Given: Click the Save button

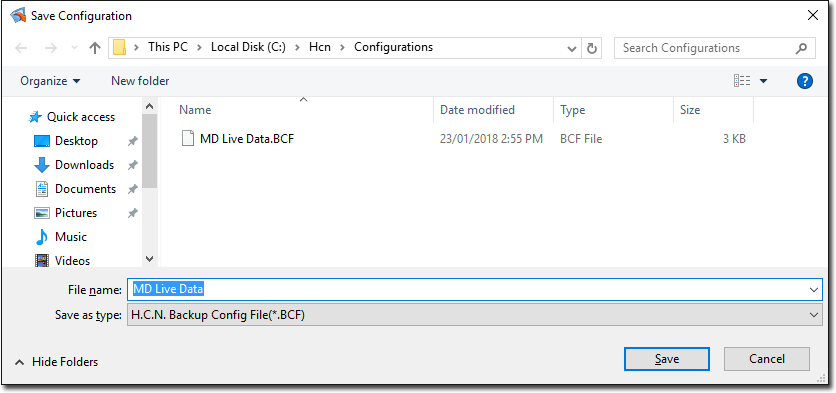Looking at the screenshot, I should click(x=666, y=359).
